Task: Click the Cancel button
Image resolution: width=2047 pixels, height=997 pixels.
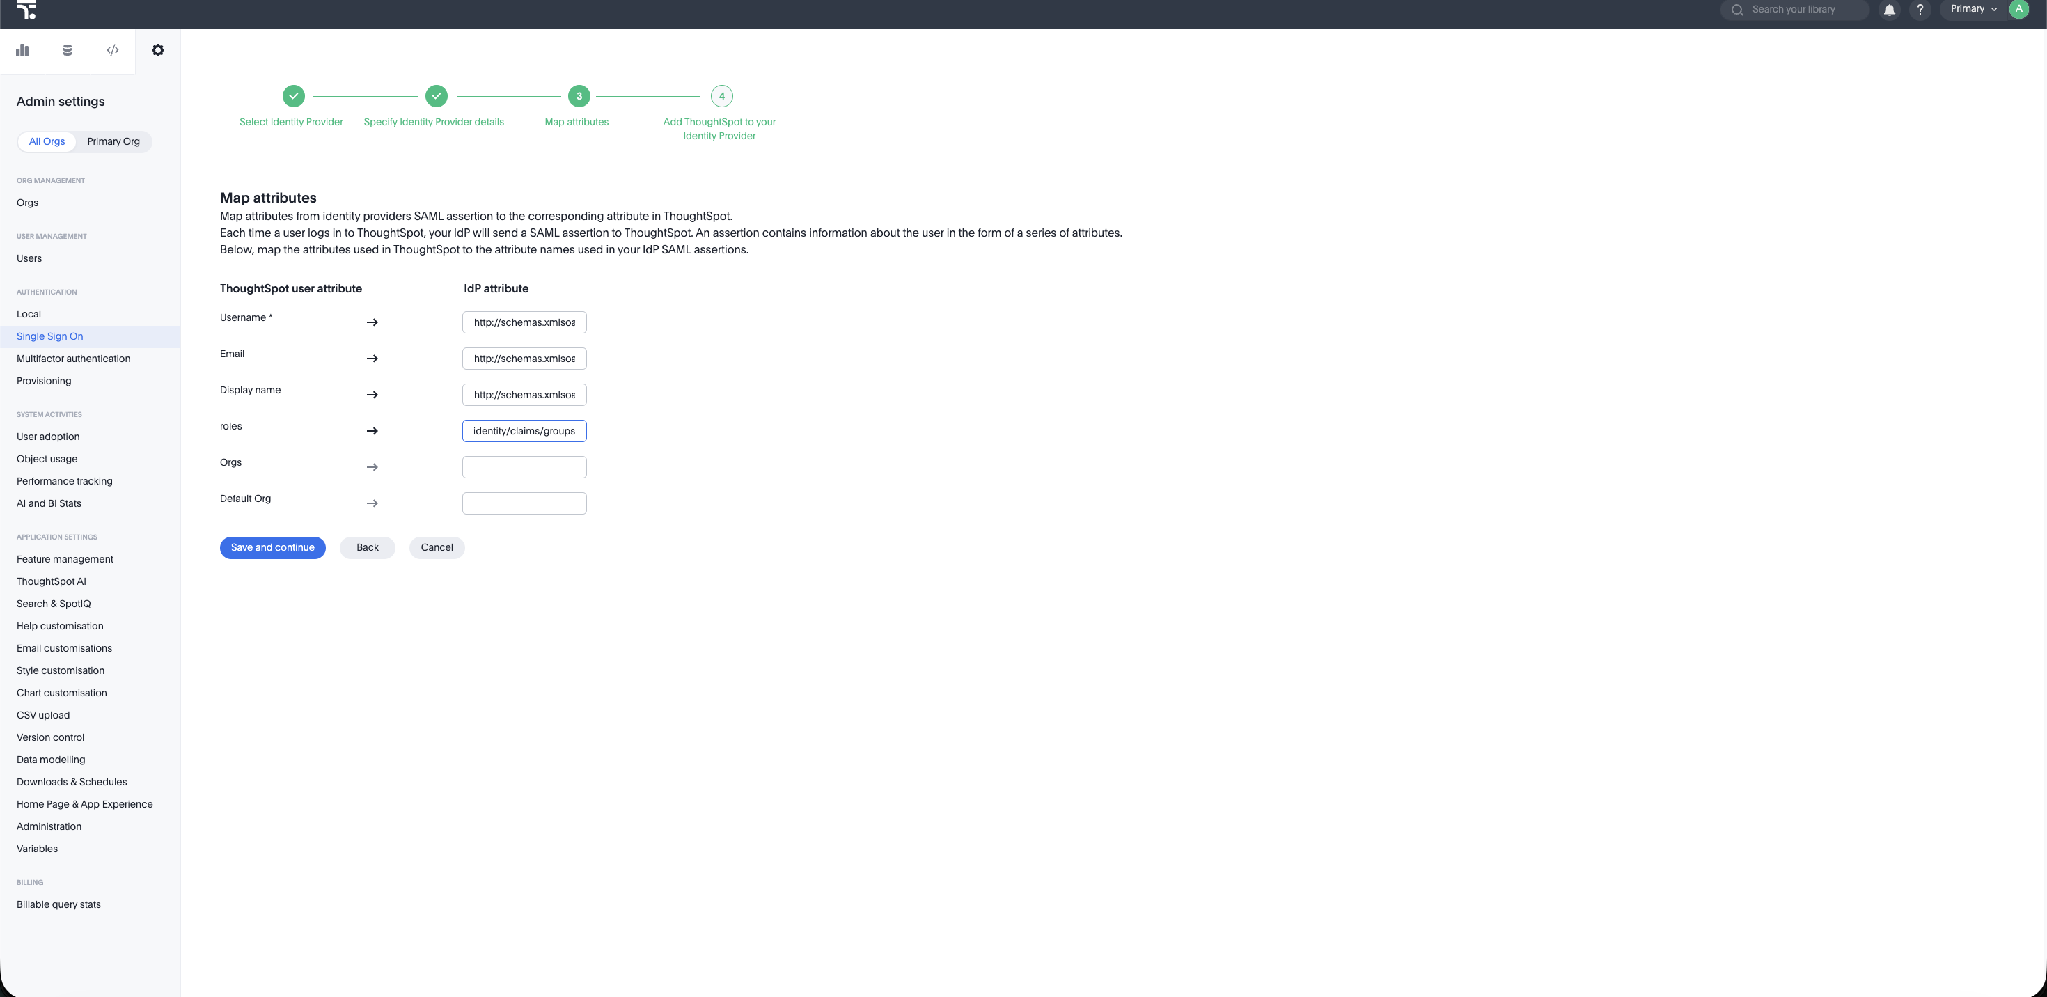Action: (437, 548)
